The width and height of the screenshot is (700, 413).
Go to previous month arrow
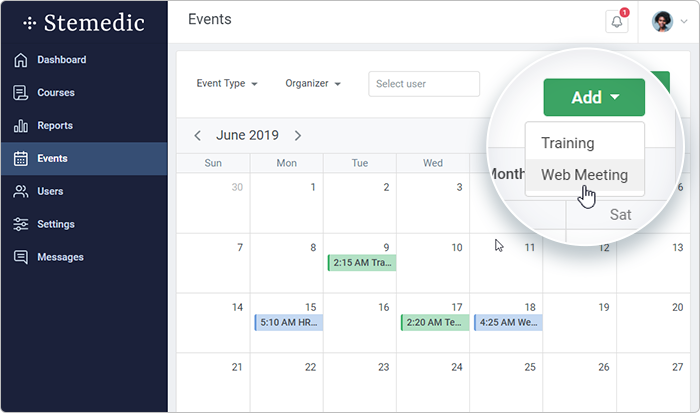198,136
